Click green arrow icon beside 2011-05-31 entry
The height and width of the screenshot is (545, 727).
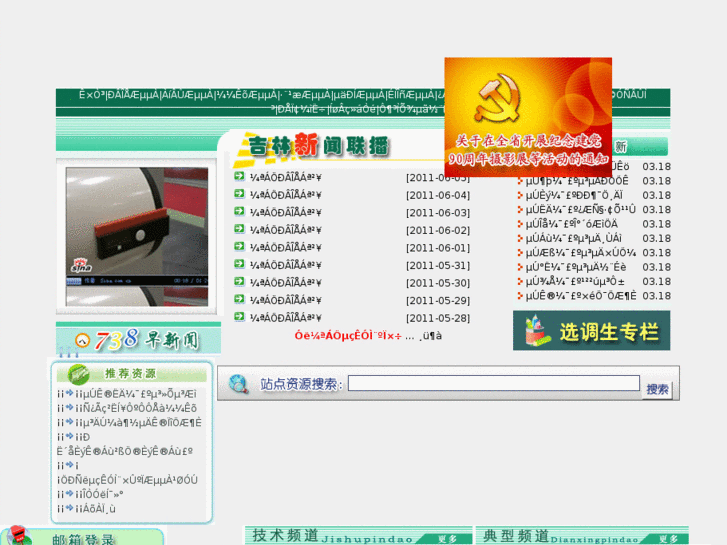tap(239, 264)
